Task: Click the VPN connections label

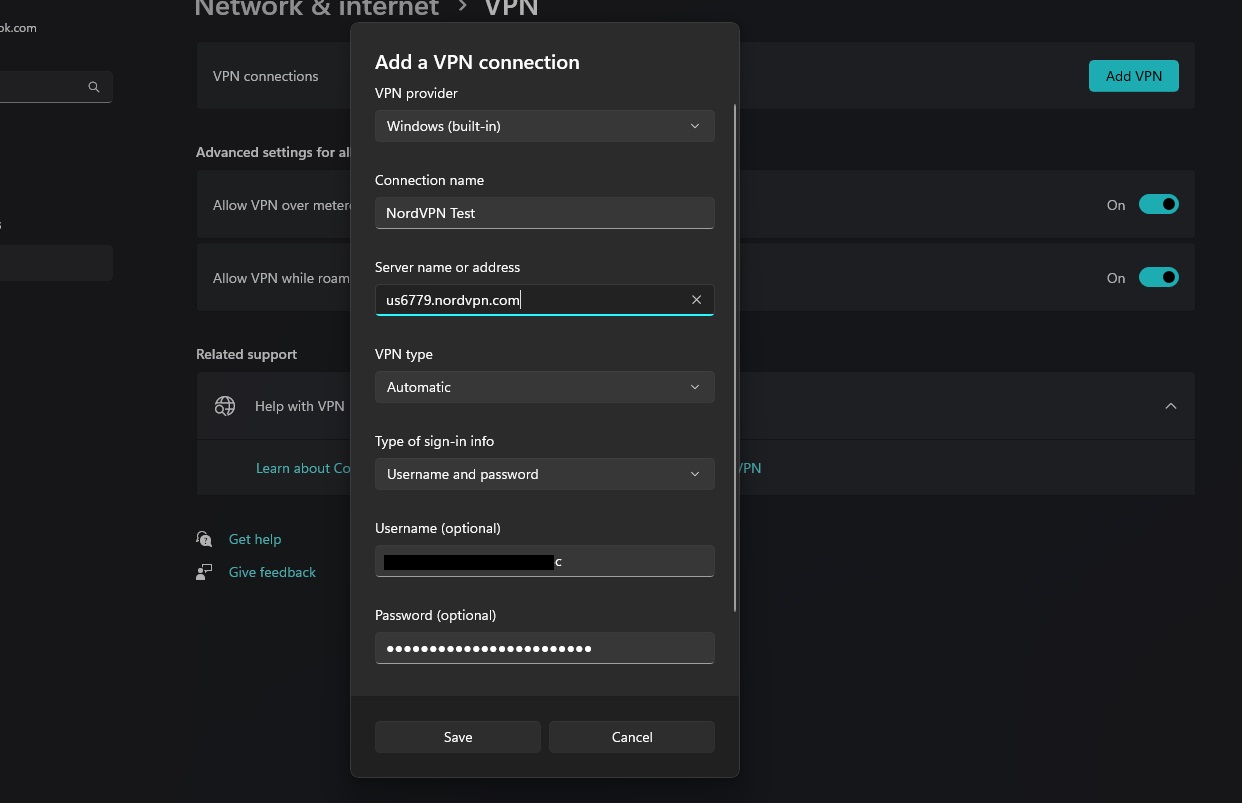Action: [x=266, y=76]
